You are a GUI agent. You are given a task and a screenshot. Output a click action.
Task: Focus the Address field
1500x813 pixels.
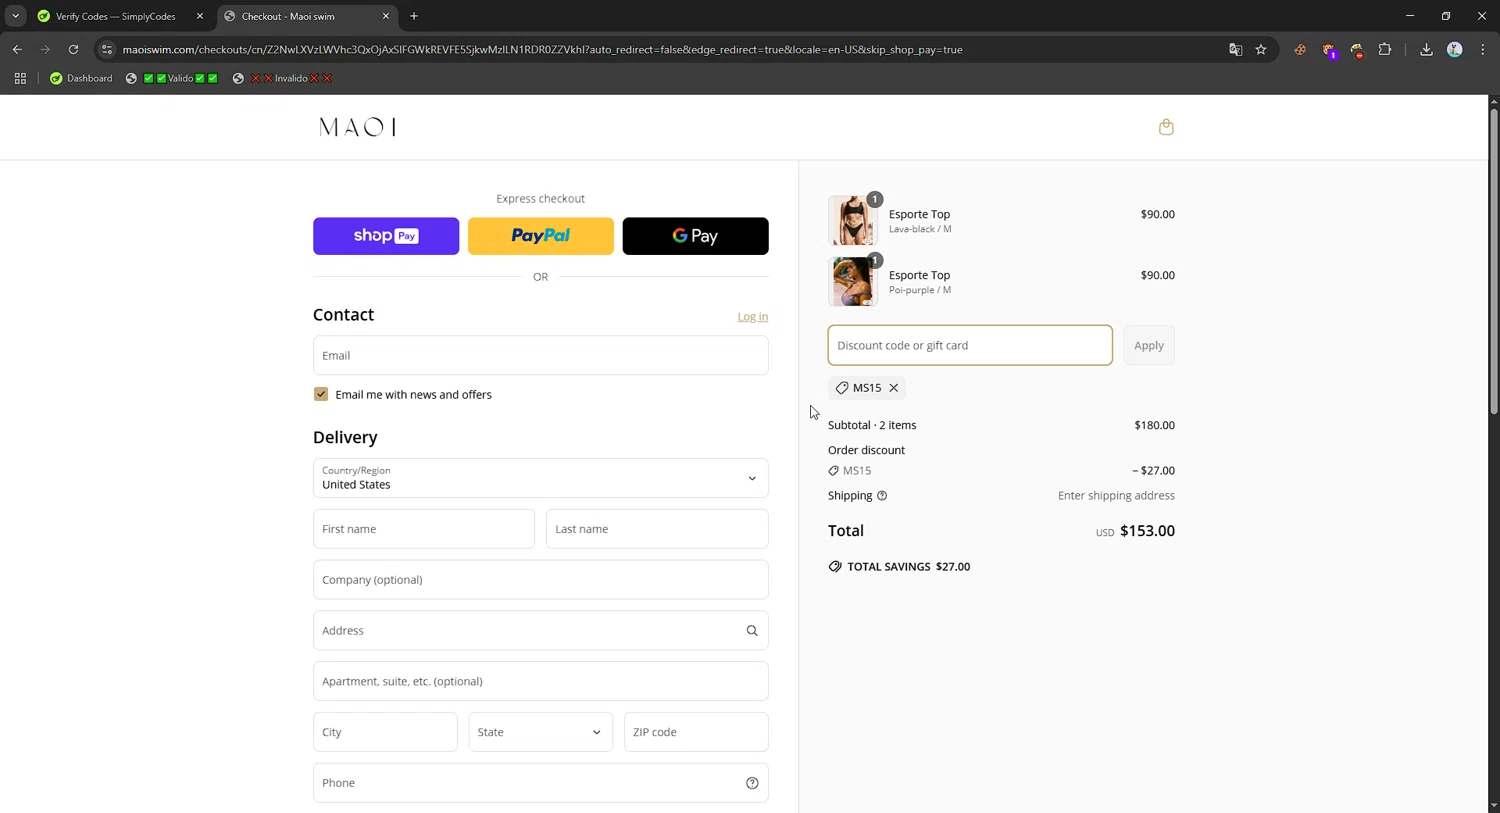click(540, 631)
